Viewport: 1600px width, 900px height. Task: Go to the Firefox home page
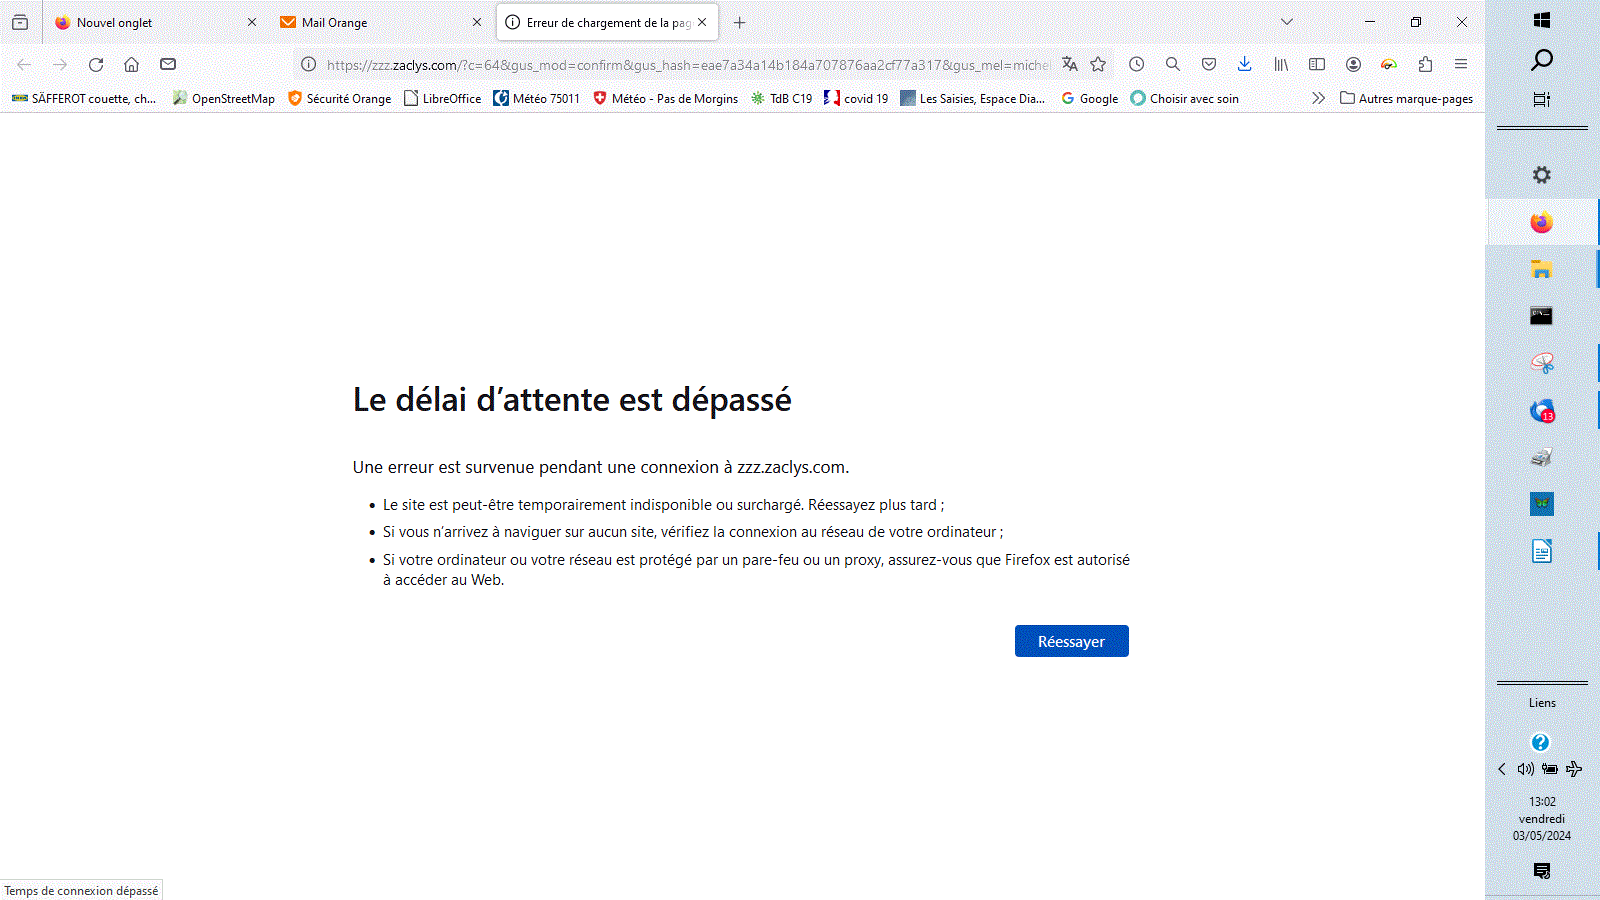(131, 64)
